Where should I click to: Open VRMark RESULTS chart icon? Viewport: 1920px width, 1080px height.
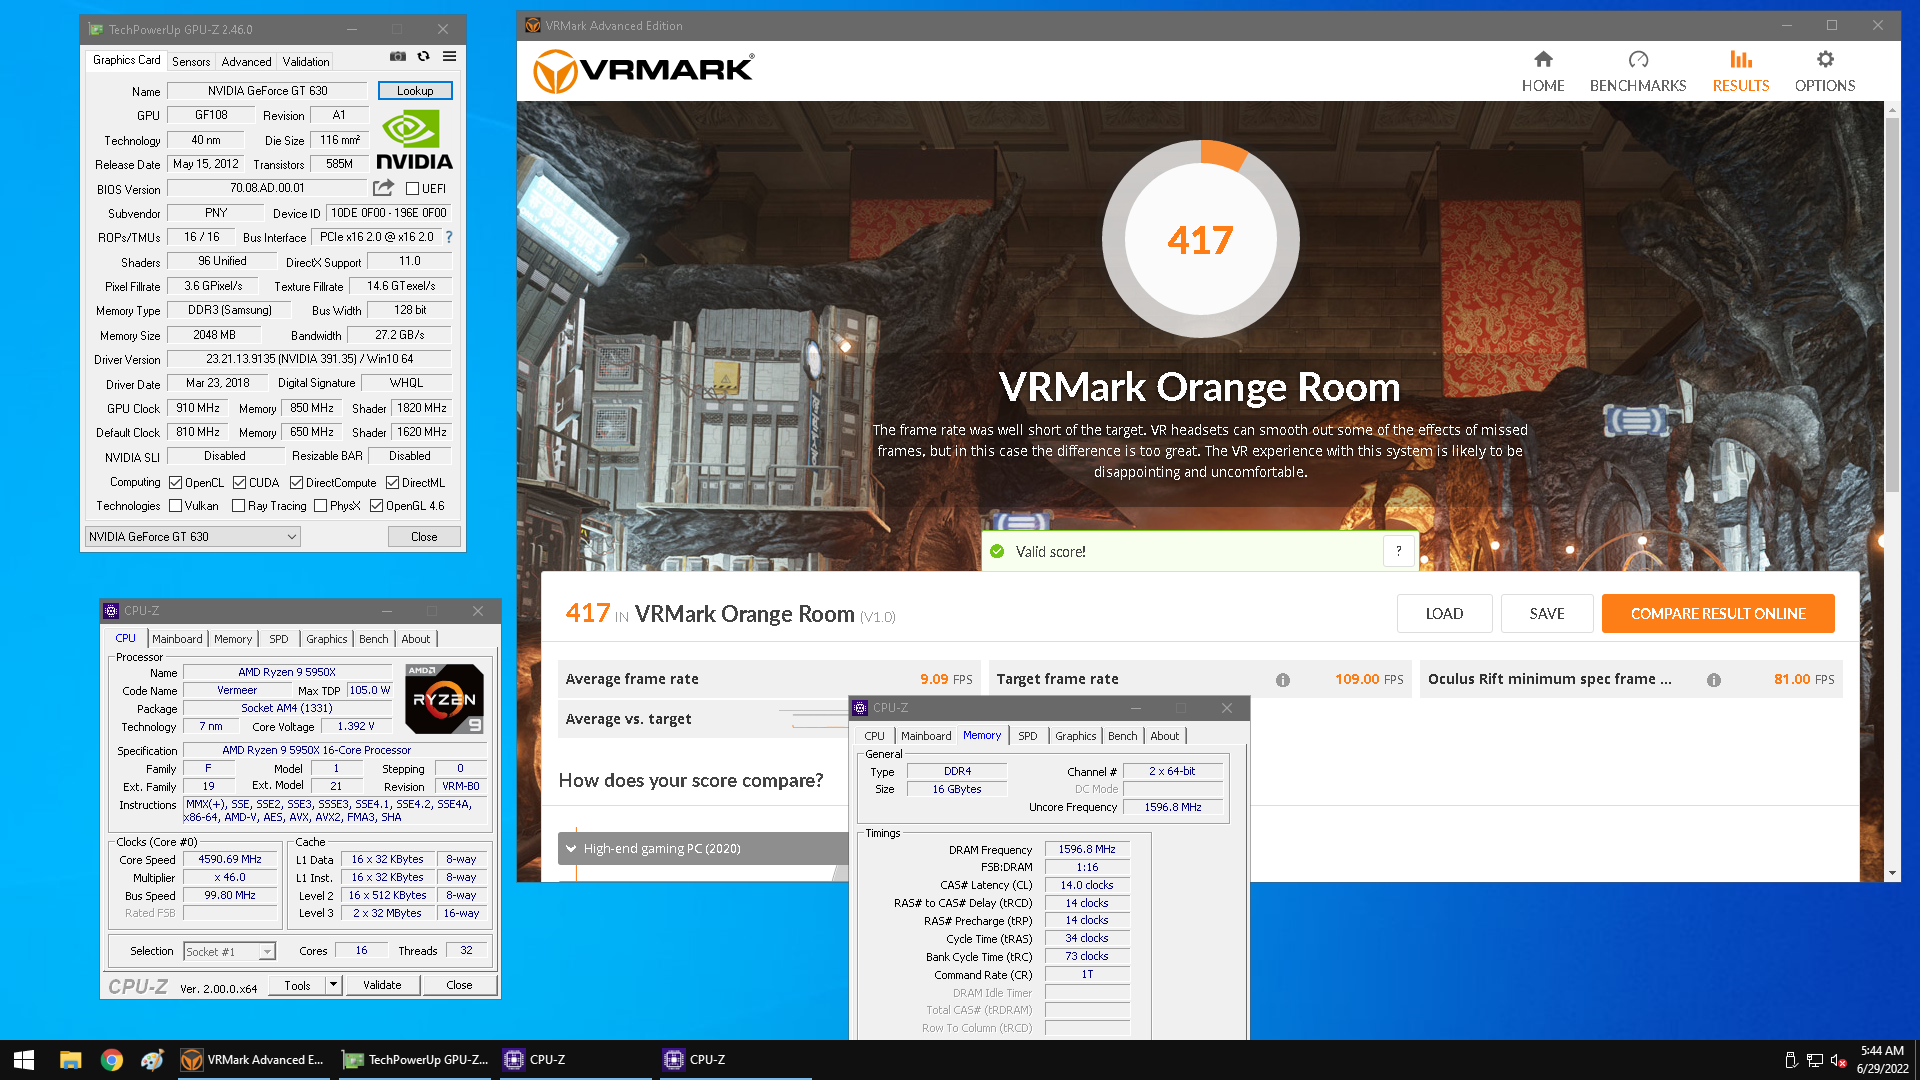click(1741, 59)
